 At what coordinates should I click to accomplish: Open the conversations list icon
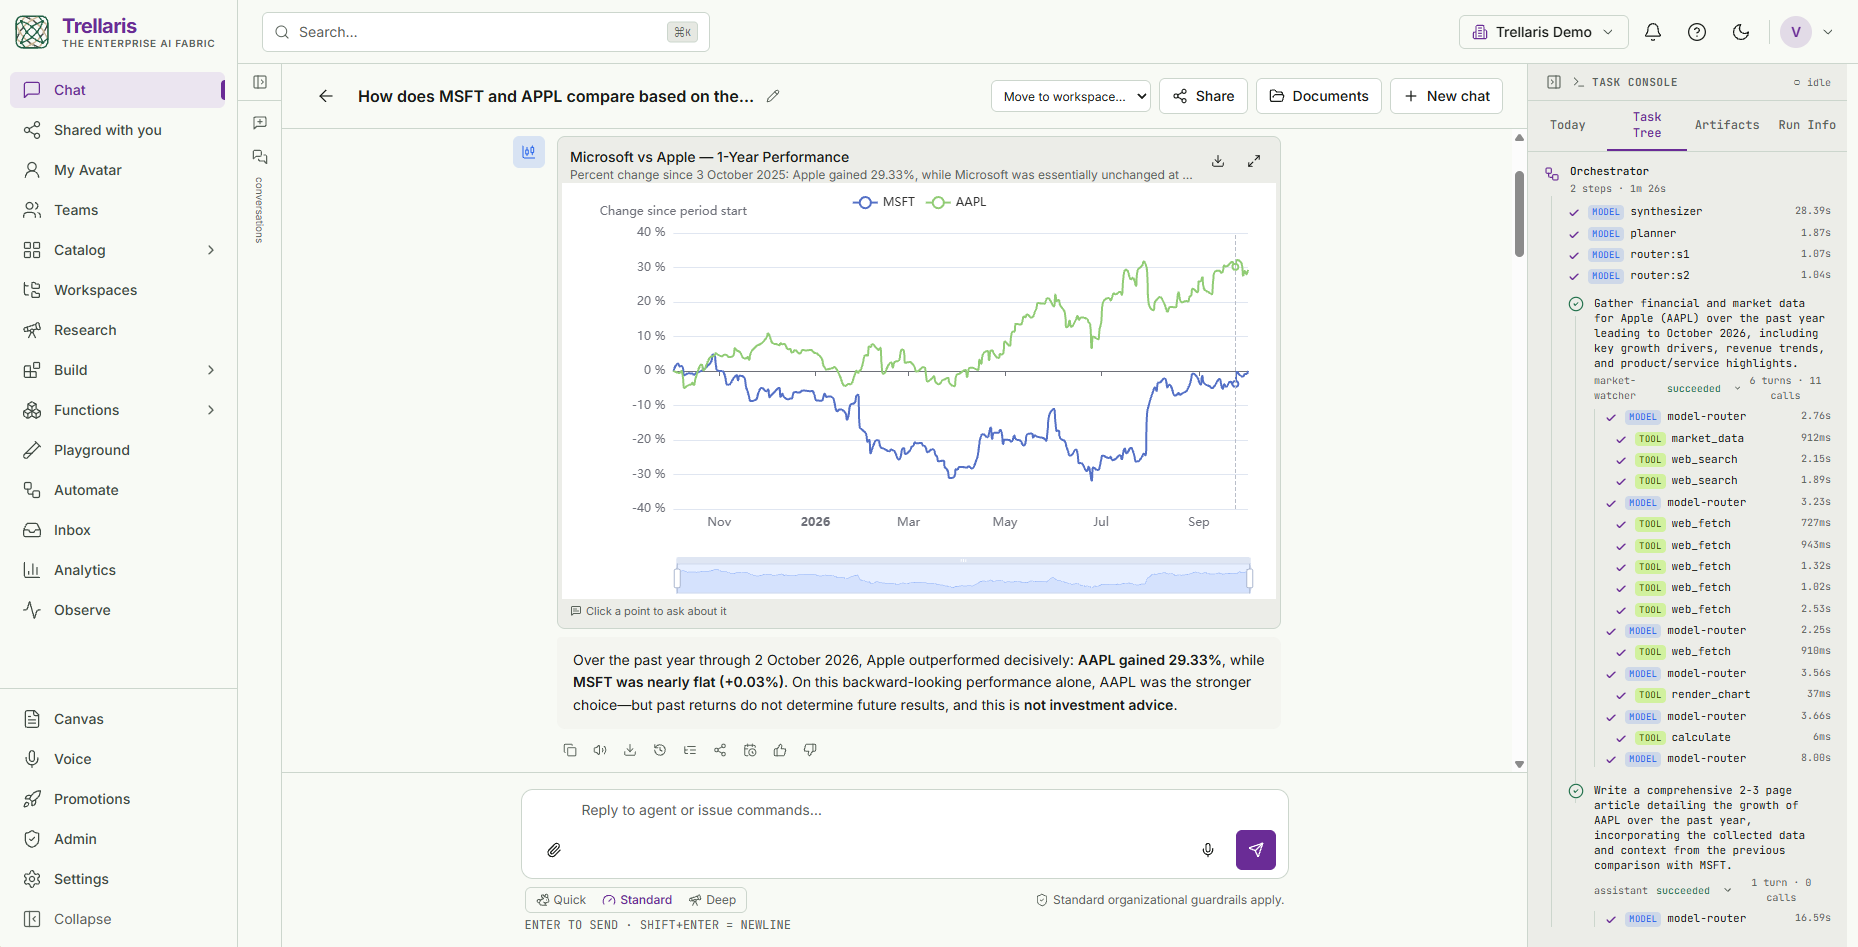coord(260,157)
